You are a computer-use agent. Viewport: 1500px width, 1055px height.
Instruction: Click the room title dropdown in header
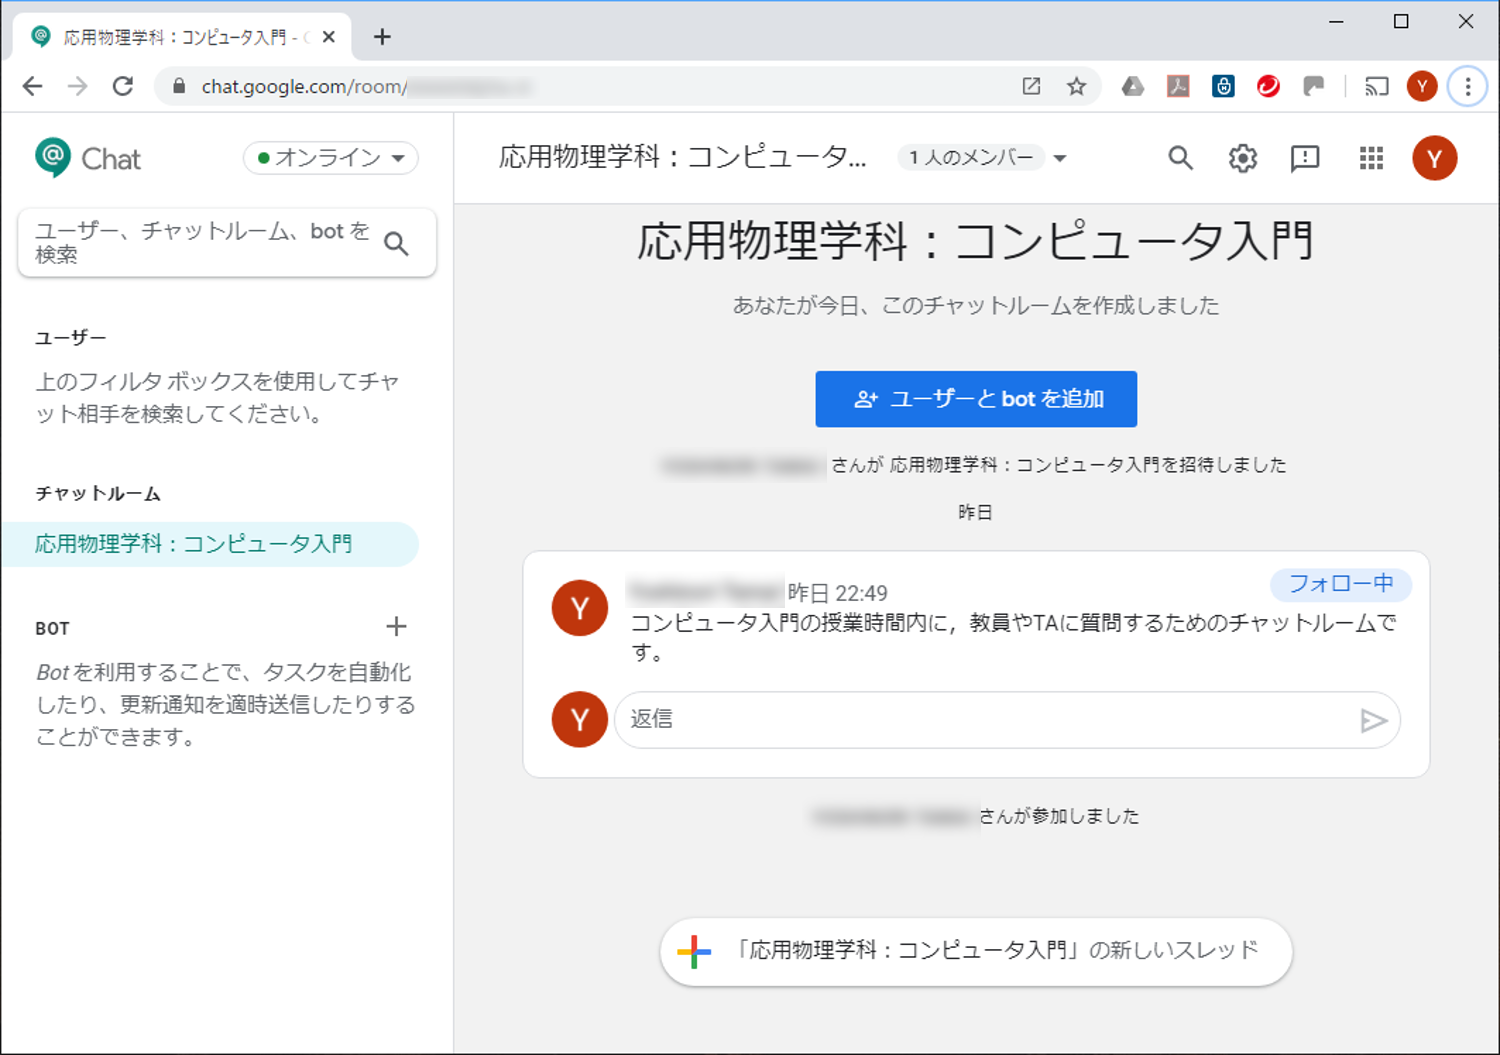[683, 157]
